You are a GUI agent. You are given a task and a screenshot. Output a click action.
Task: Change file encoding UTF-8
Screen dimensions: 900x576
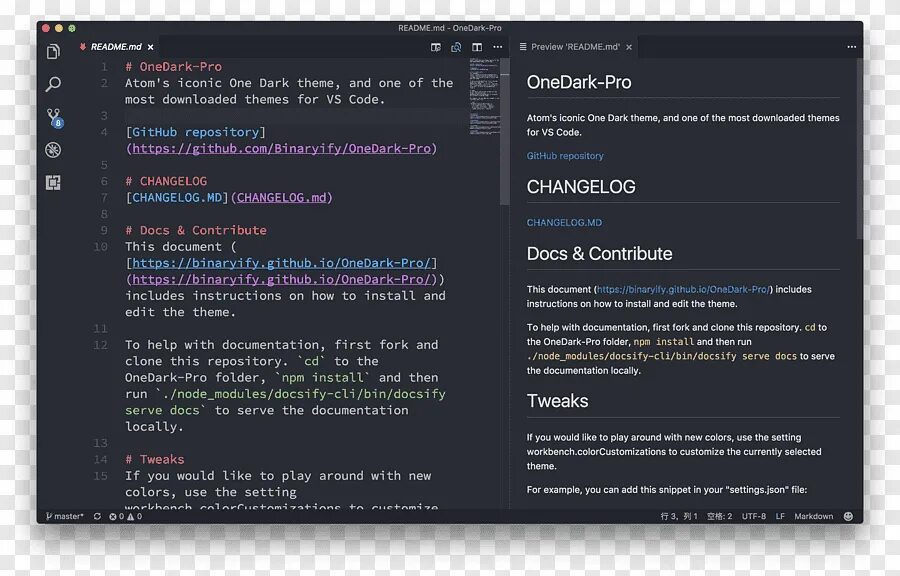coord(754,516)
